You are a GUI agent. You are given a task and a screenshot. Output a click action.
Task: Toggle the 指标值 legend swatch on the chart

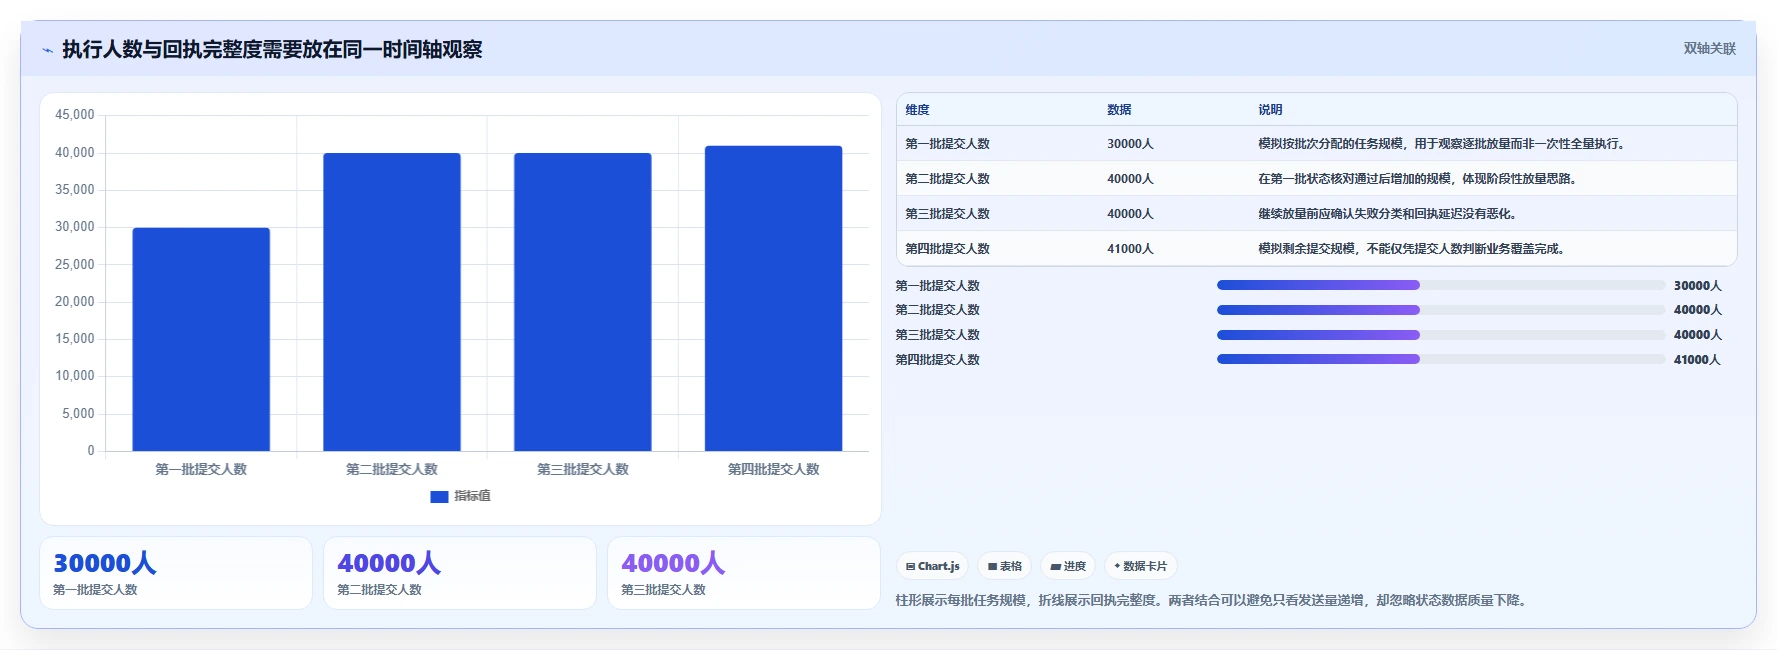point(439,496)
